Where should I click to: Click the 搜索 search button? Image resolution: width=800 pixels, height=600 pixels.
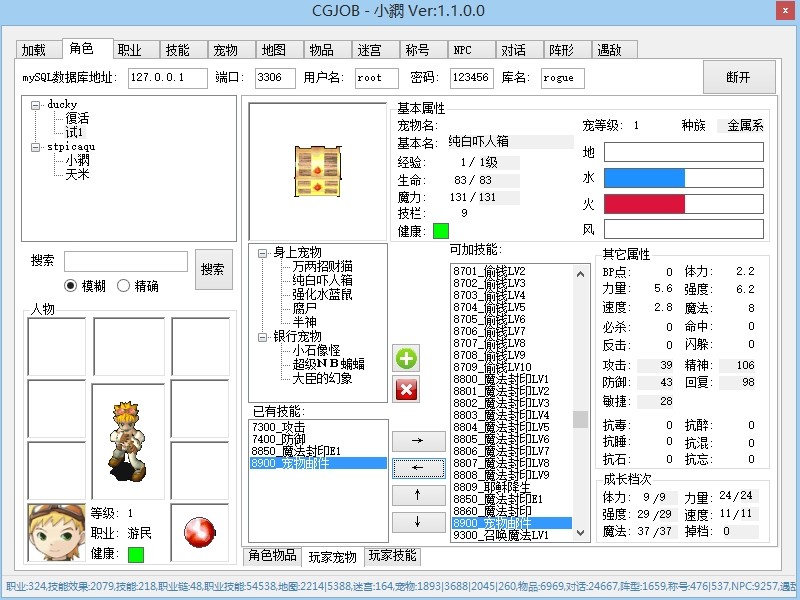(213, 269)
